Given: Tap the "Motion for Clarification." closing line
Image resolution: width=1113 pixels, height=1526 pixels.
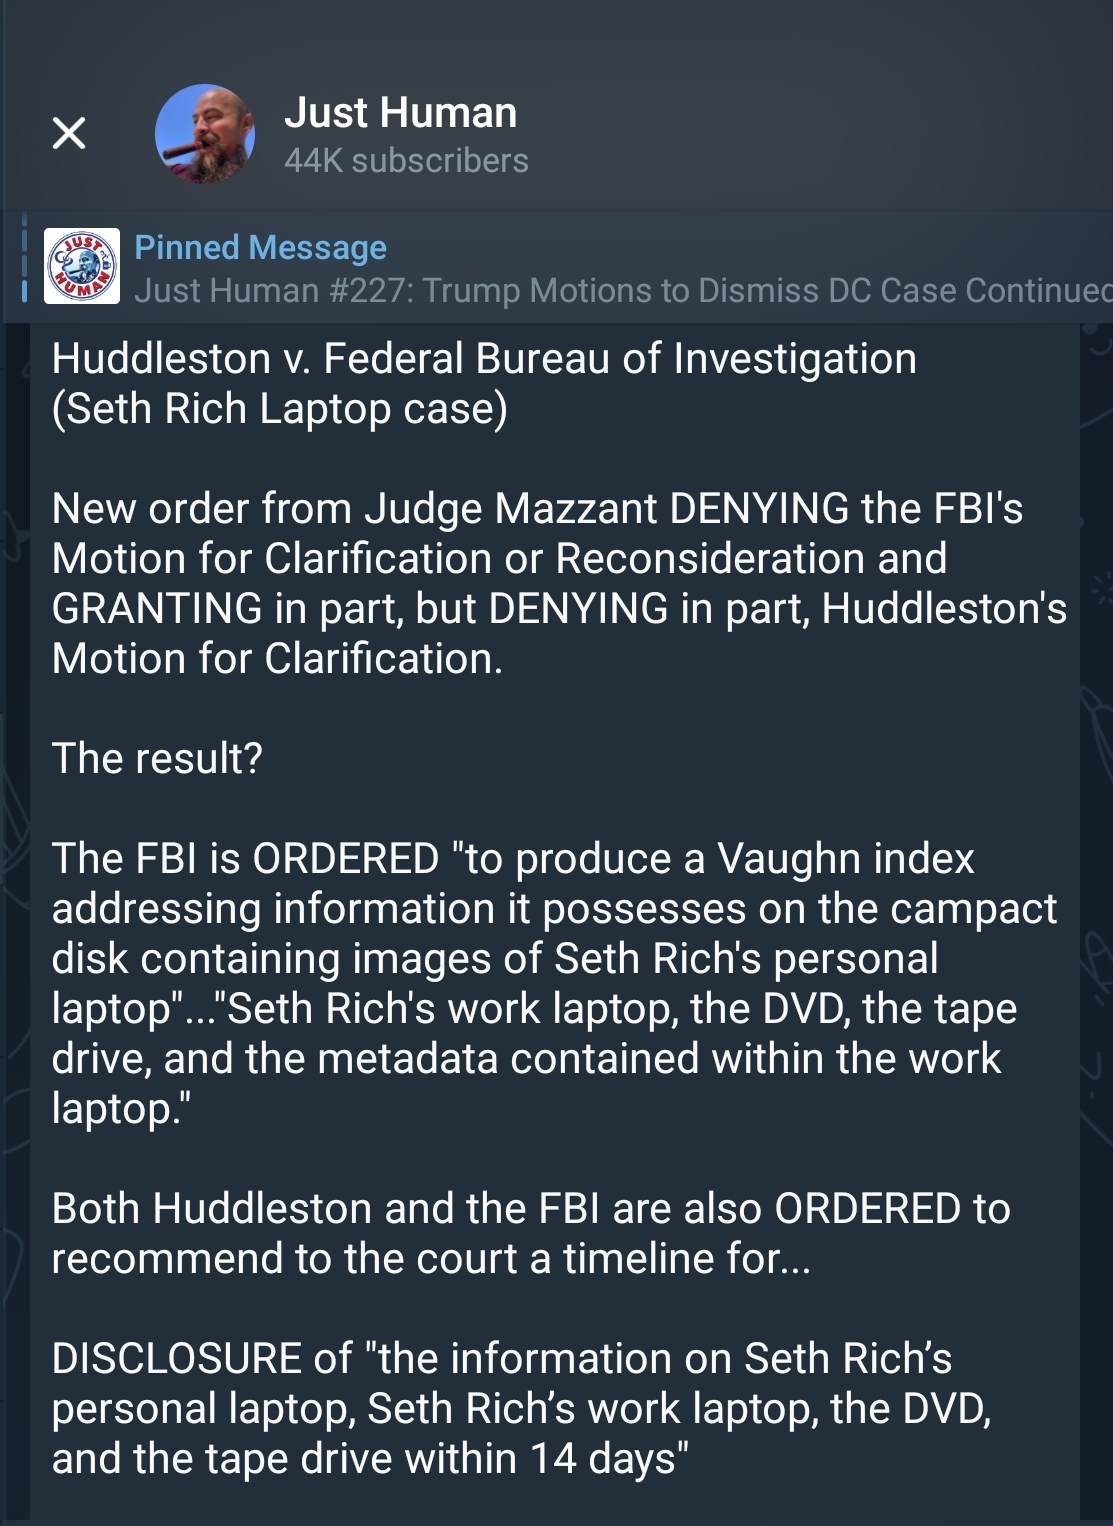Looking at the screenshot, I should 277,658.
